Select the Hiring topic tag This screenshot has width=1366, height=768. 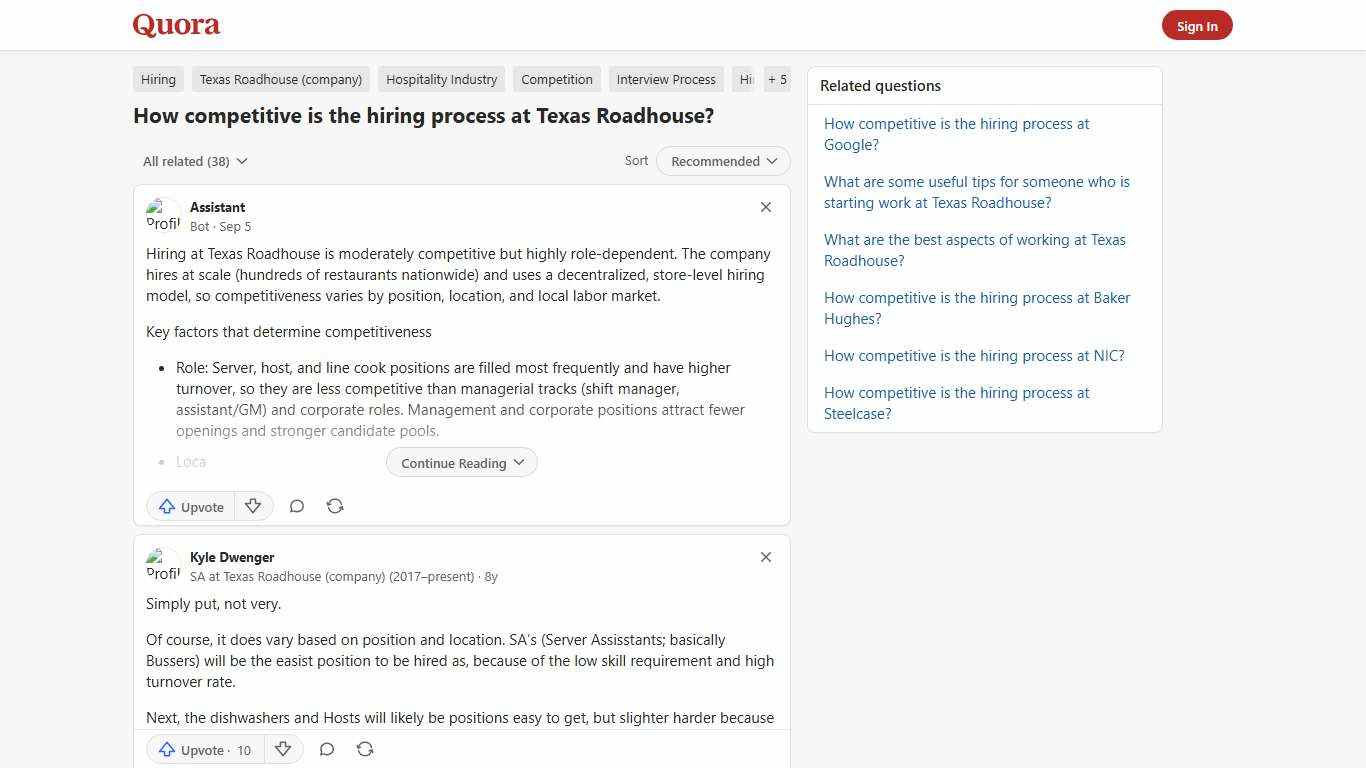pos(157,79)
